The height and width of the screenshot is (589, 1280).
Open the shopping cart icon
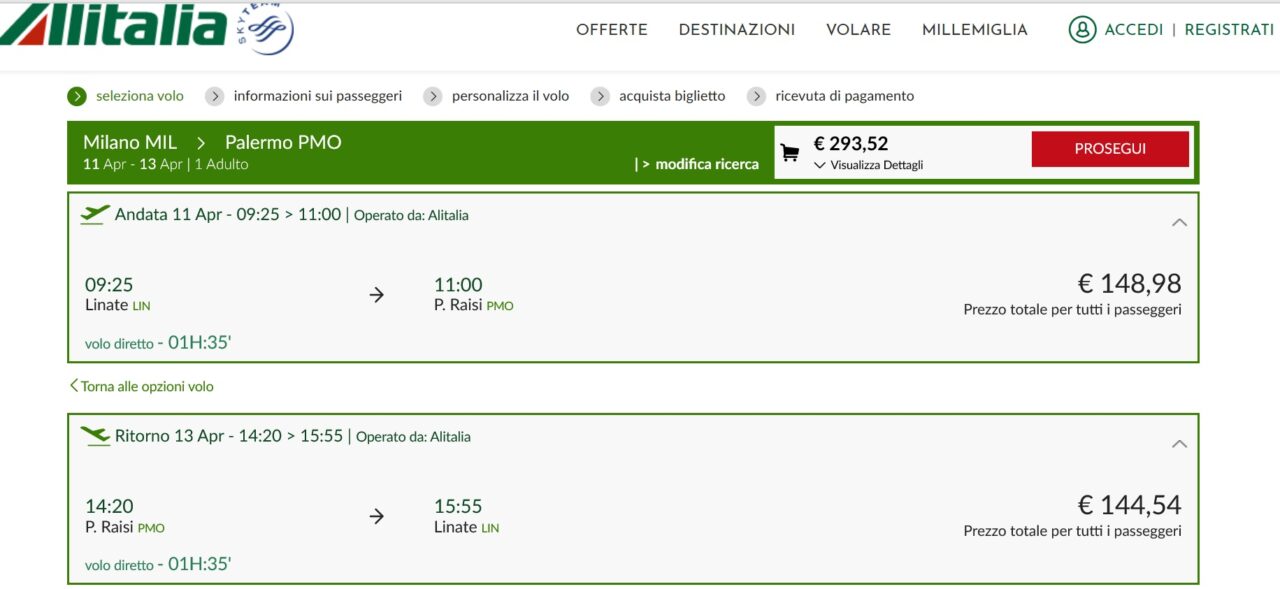pyautogui.click(x=790, y=153)
